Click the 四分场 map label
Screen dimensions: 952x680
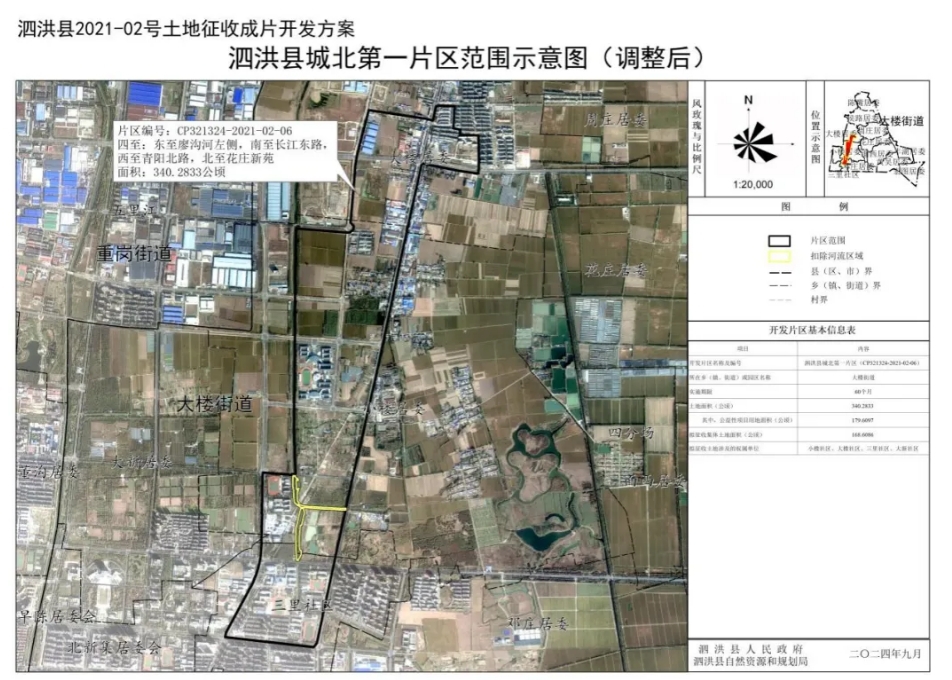click(x=631, y=433)
